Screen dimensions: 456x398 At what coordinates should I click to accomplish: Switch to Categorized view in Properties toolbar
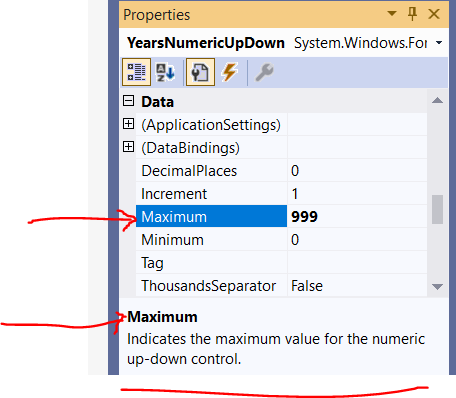tap(136, 72)
